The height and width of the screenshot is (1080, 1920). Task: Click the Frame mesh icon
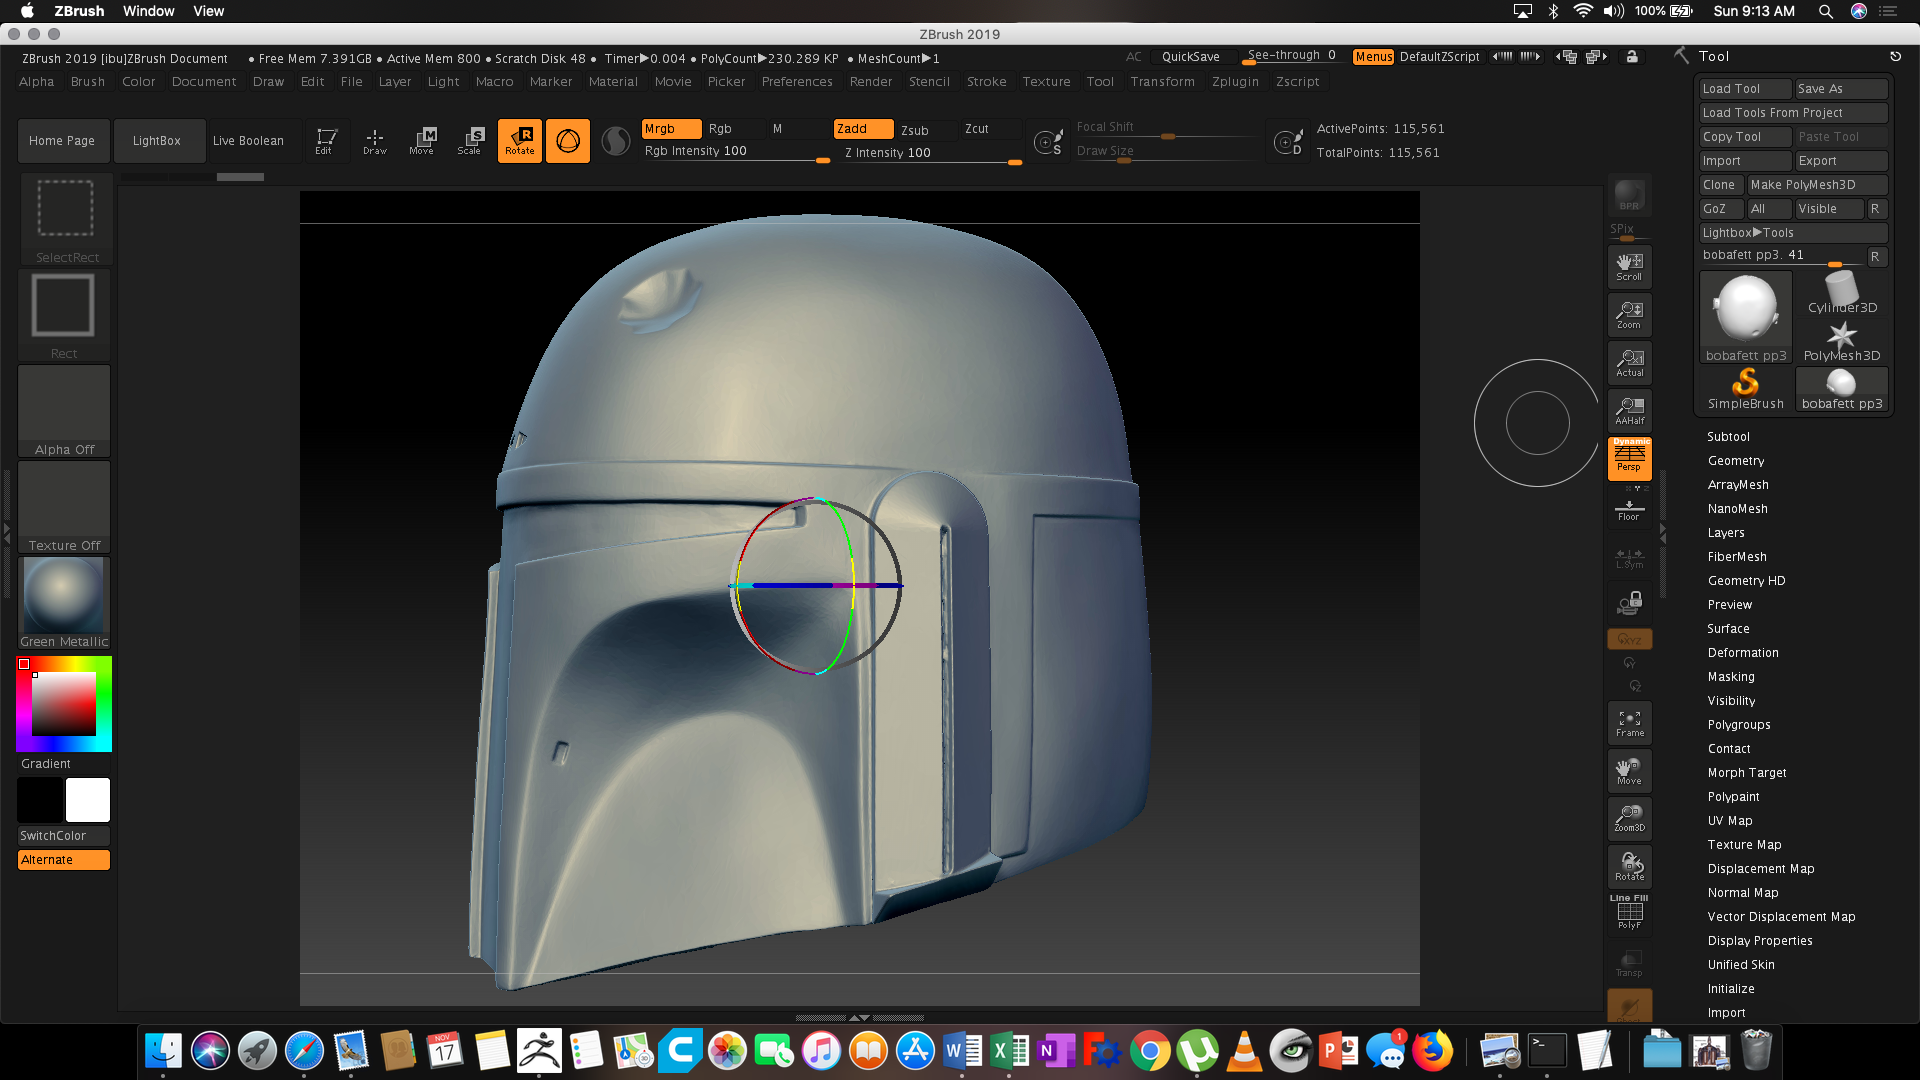point(1629,722)
